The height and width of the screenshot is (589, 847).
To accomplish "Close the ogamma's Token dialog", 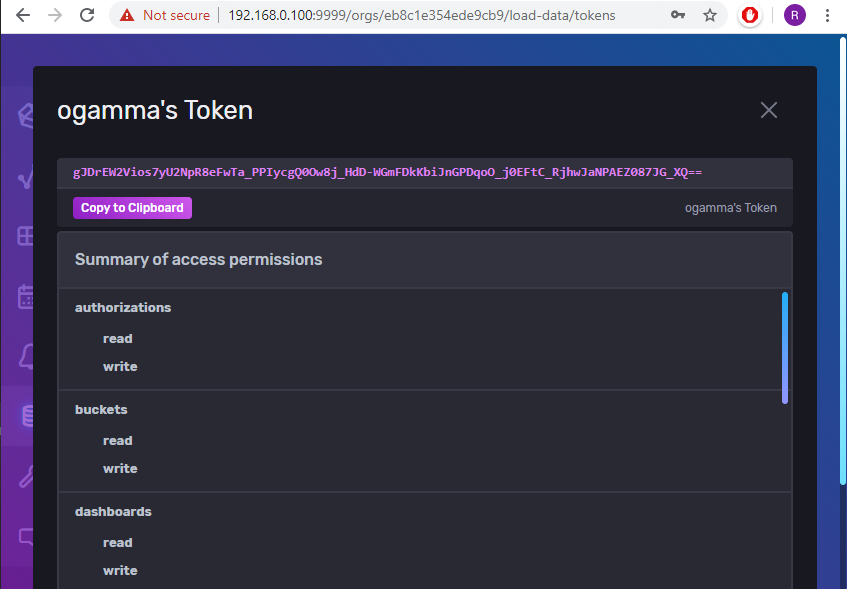I will pyautogui.click(x=768, y=110).
